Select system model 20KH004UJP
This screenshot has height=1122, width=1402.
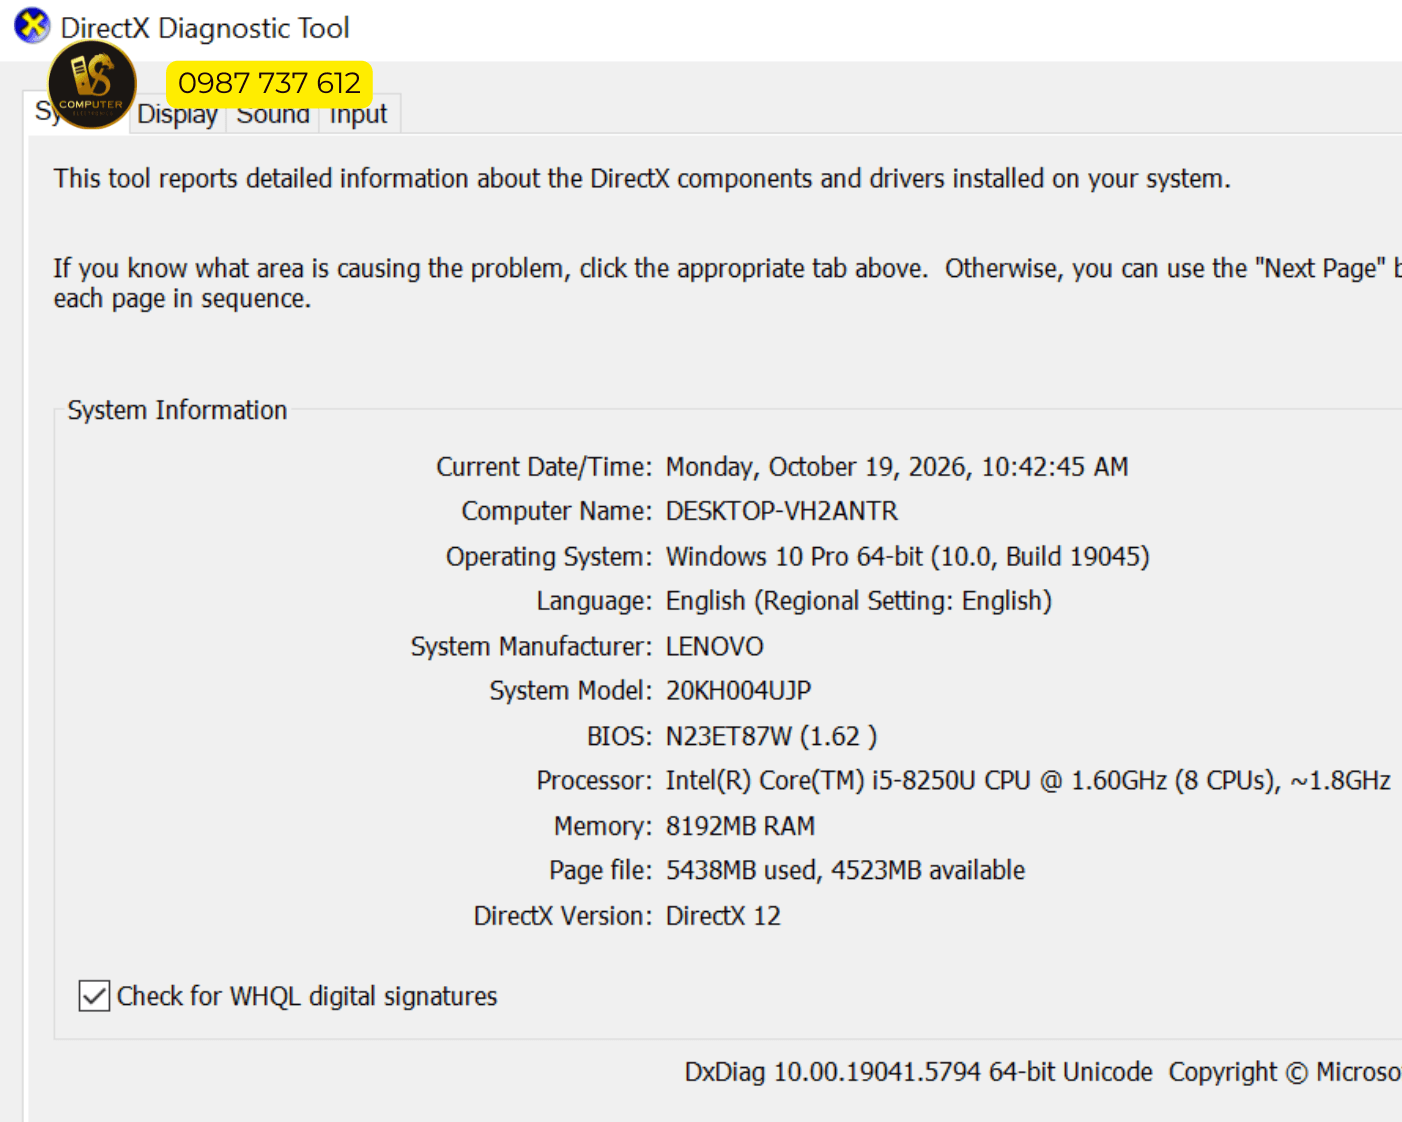click(739, 691)
